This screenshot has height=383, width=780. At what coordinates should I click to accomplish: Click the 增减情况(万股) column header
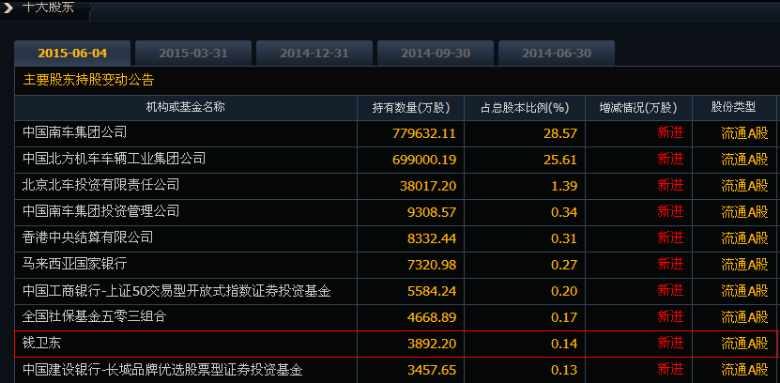(x=639, y=107)
